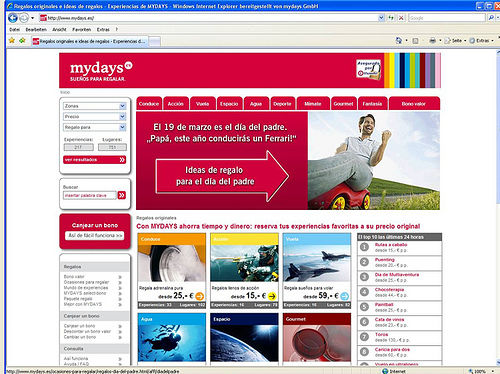The image size is (500, 374).
Task: Click the RSS feeds toolbar icon
Action: [415, 41]
